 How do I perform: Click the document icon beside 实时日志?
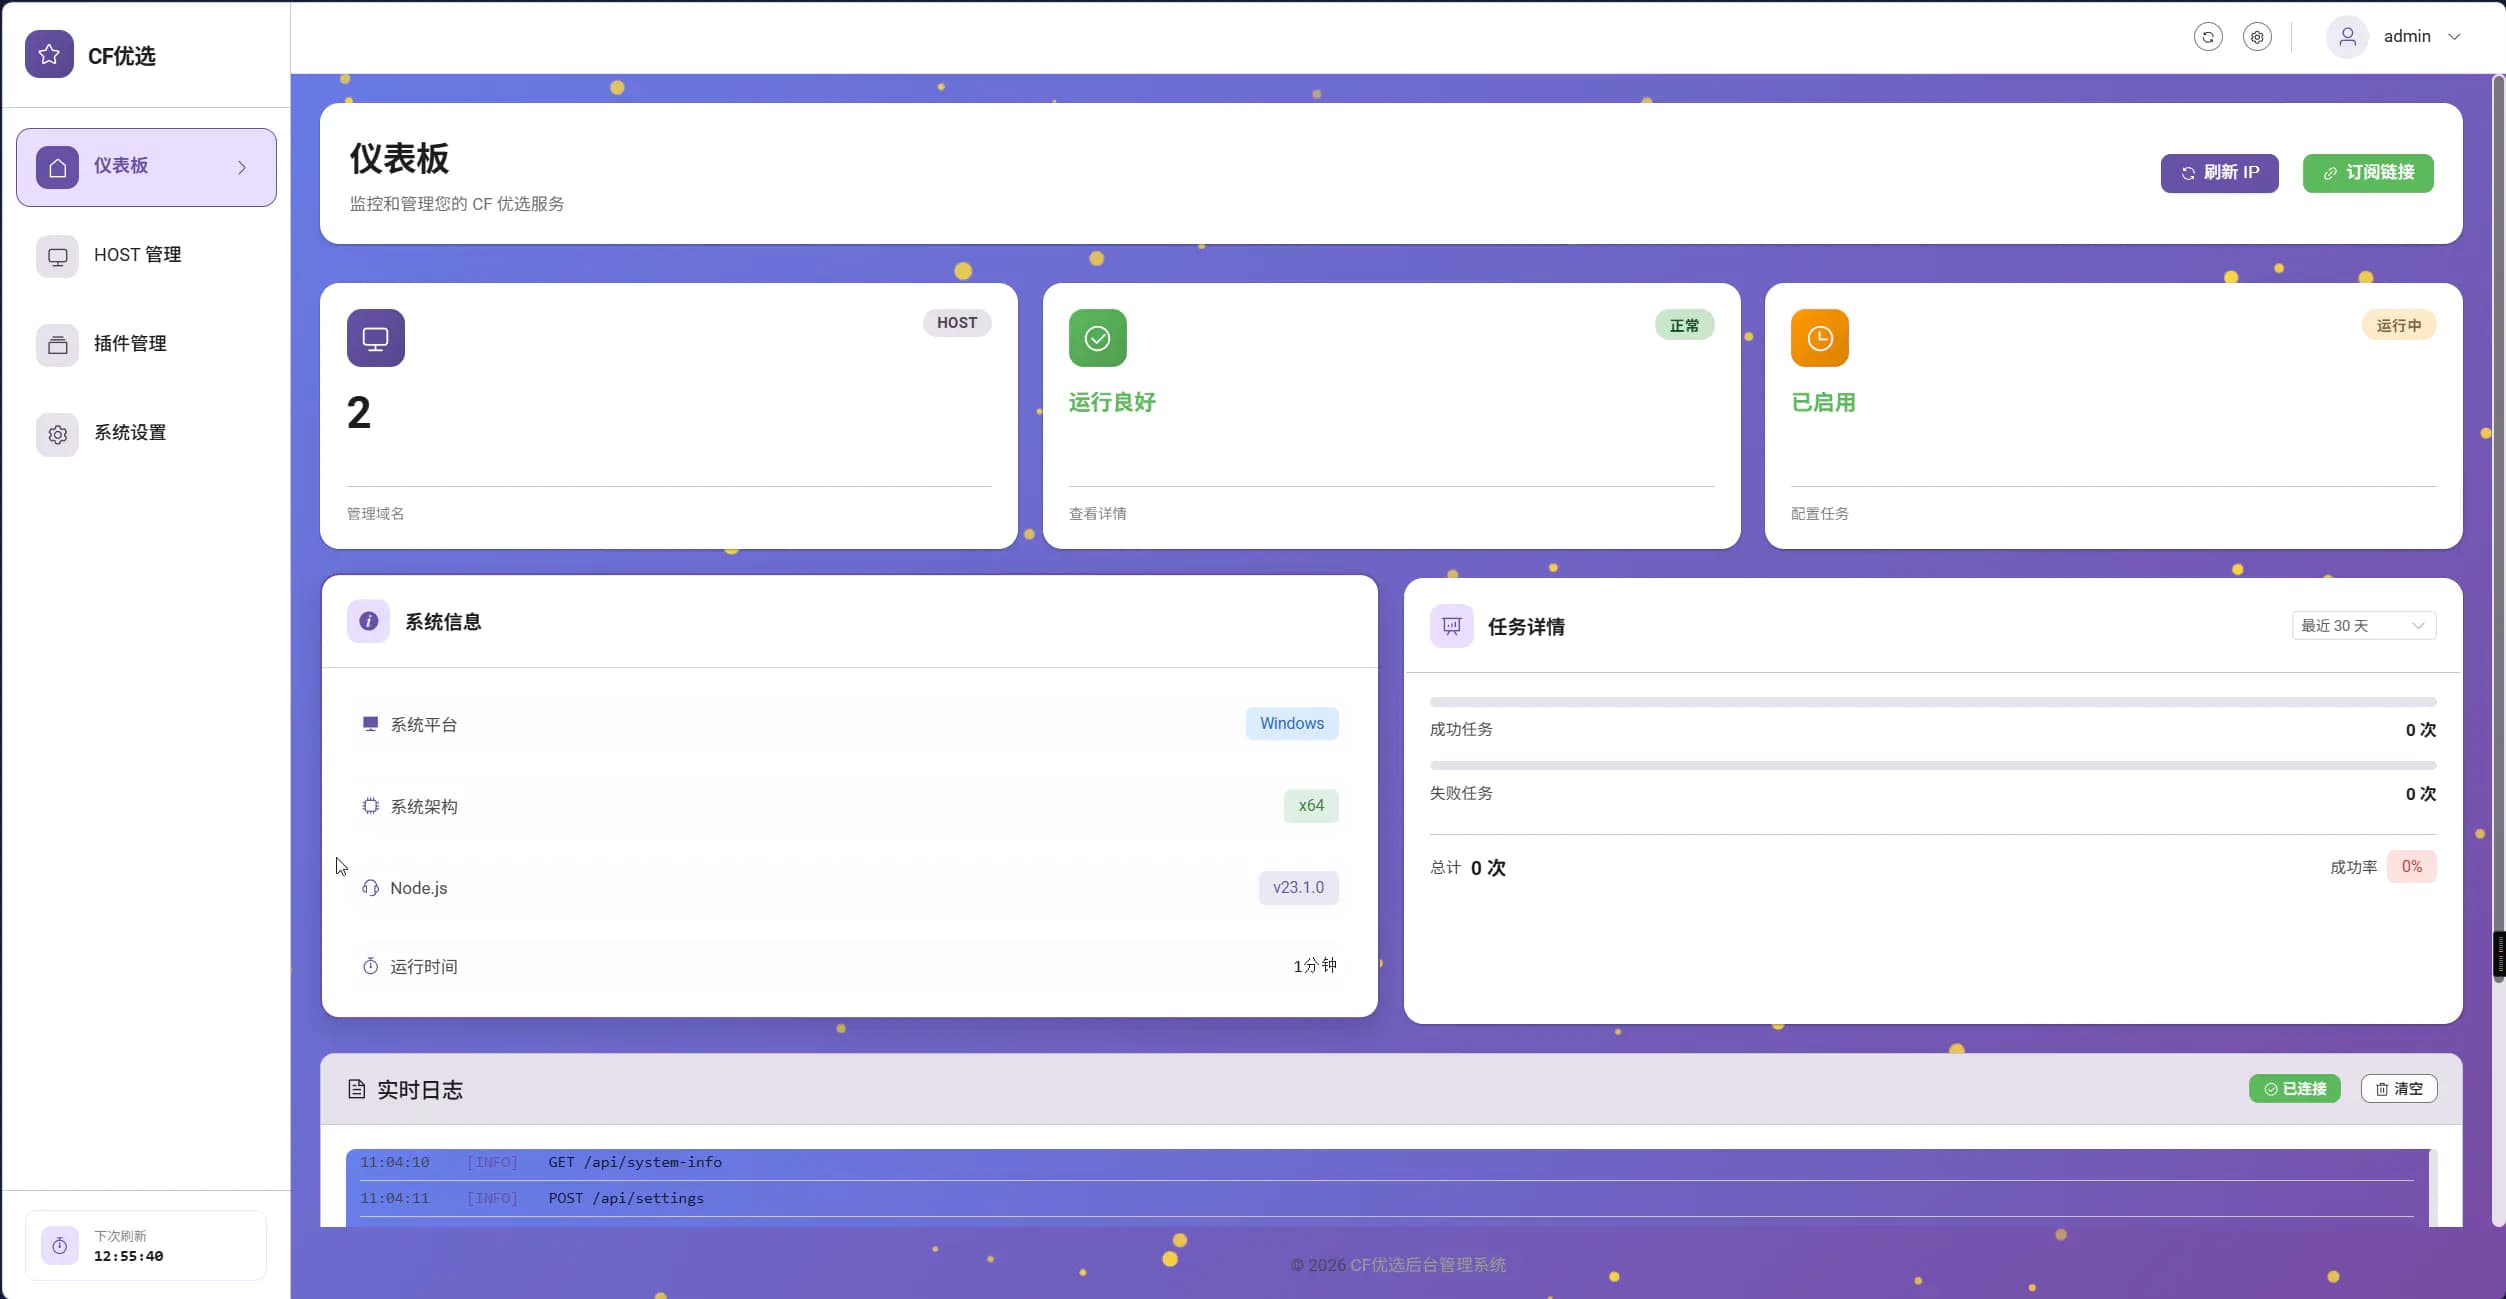click(x=356, y=1089)
